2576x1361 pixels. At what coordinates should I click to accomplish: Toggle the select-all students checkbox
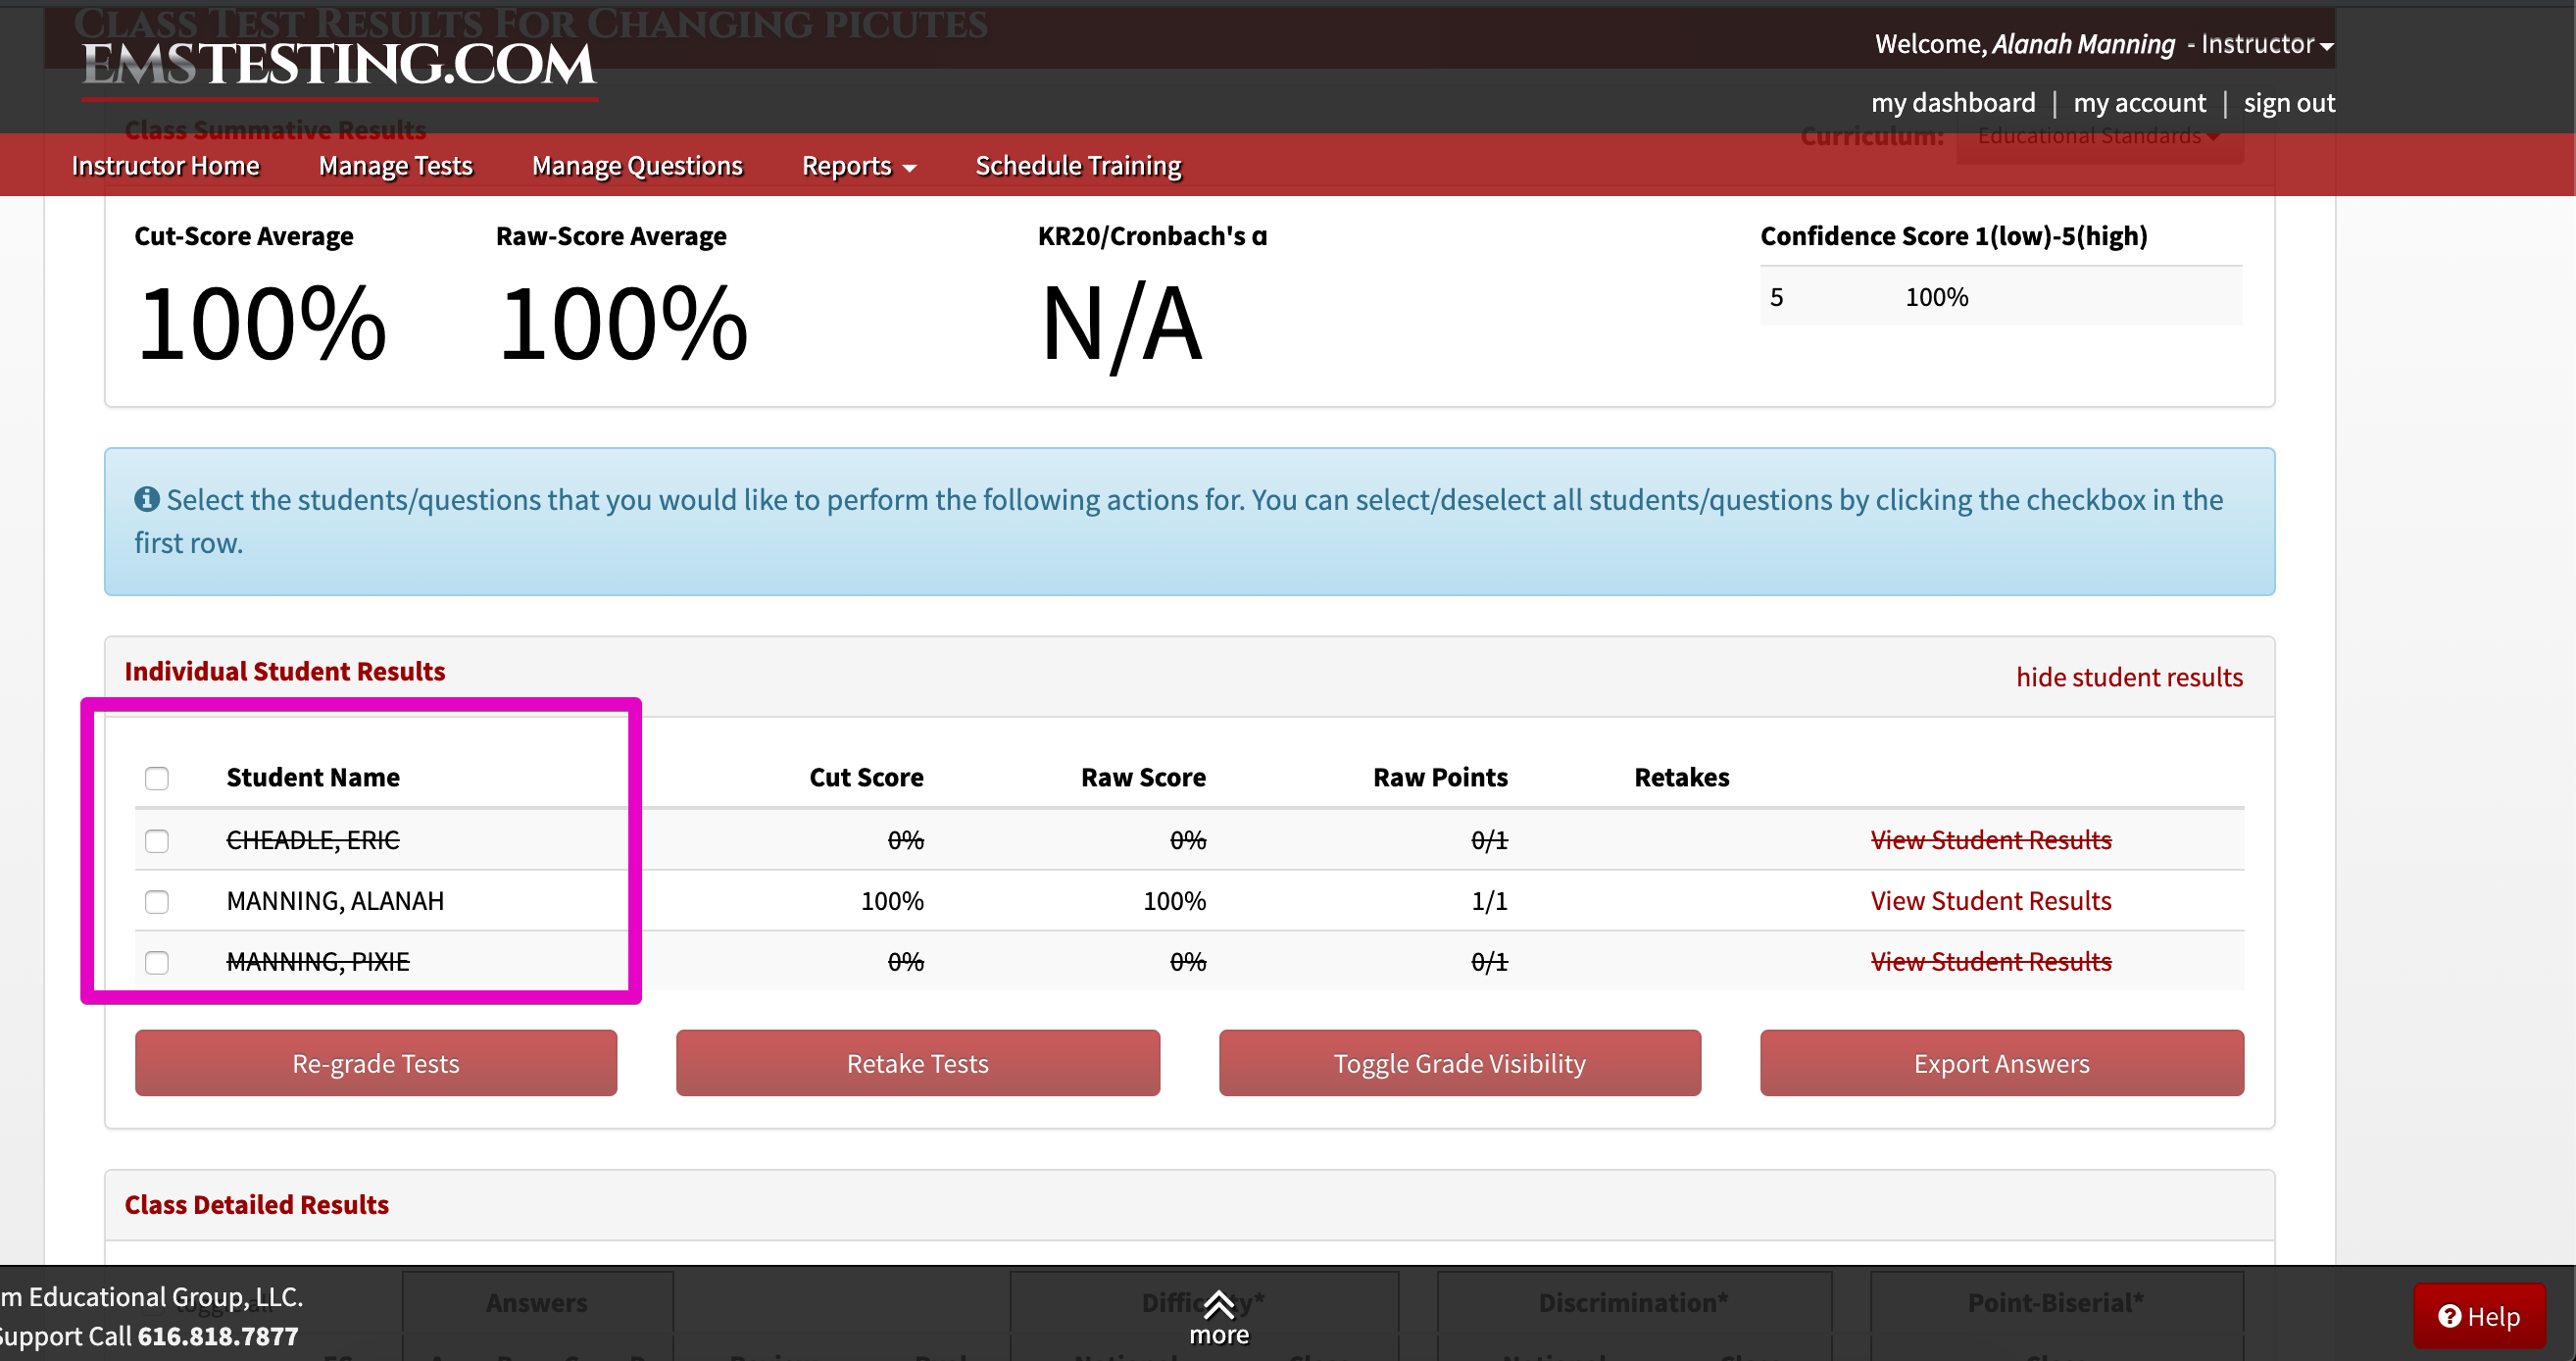pos(157,778)
